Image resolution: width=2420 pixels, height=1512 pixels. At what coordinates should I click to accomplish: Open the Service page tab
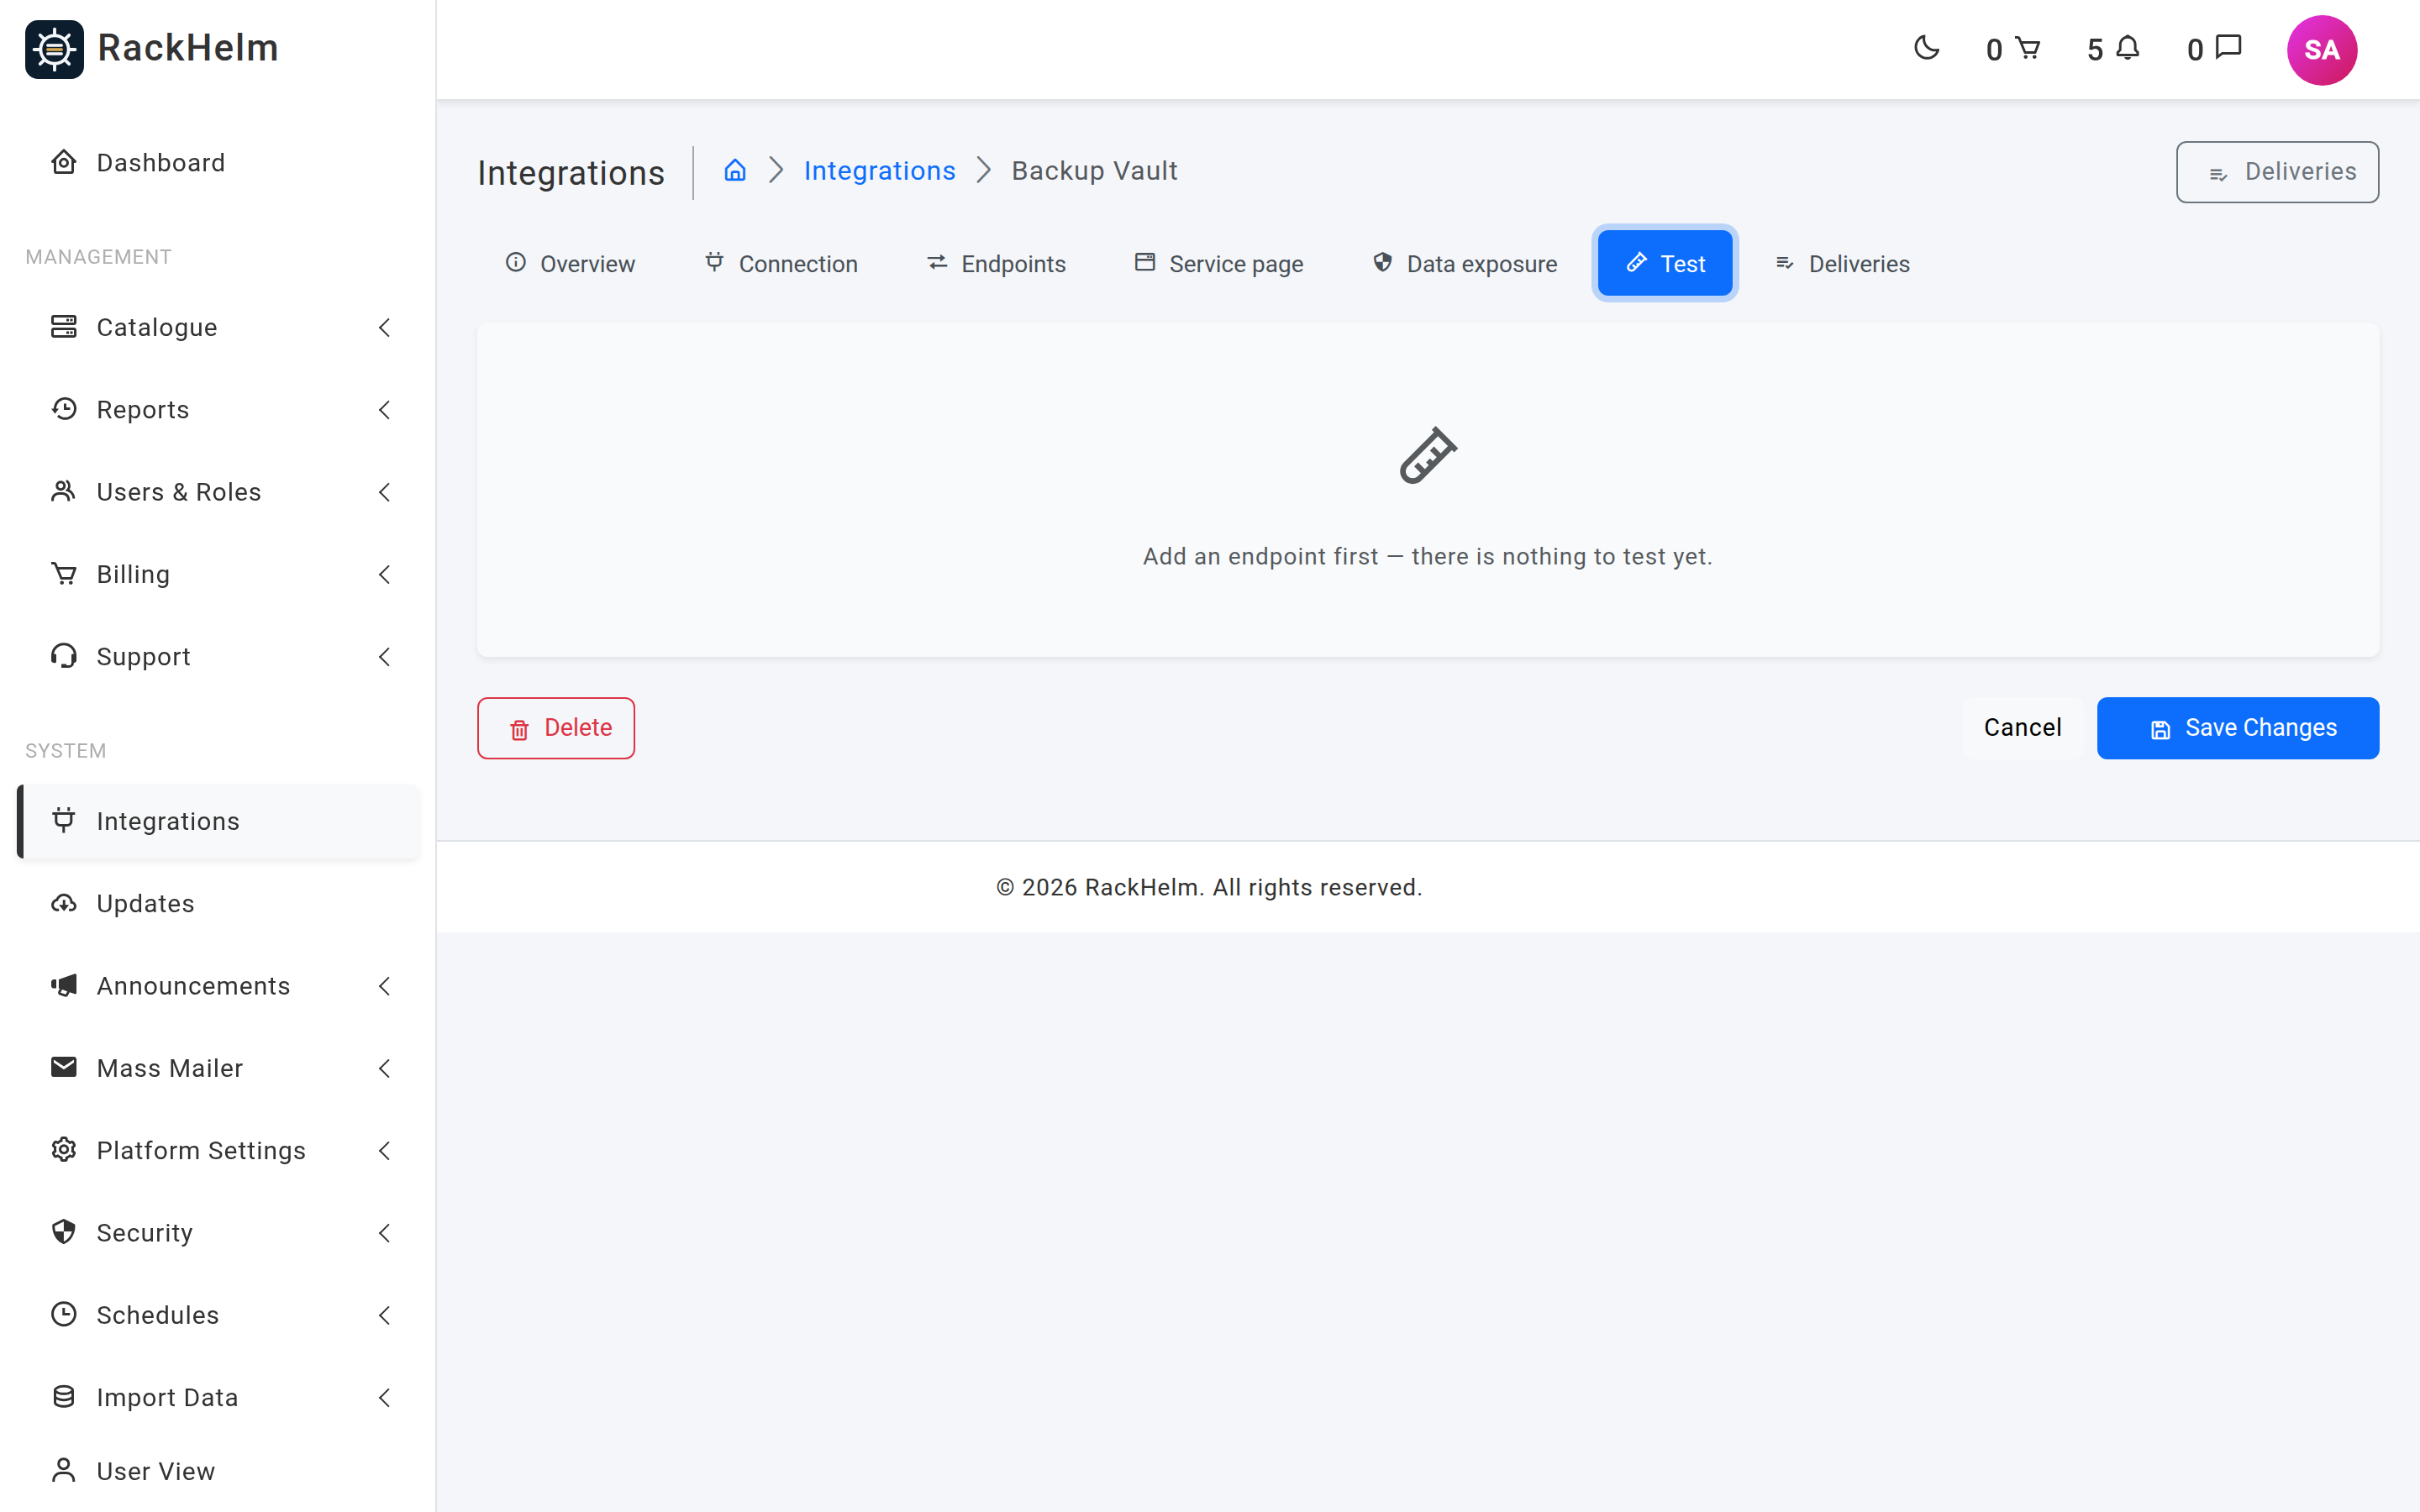click(1219, 263)
